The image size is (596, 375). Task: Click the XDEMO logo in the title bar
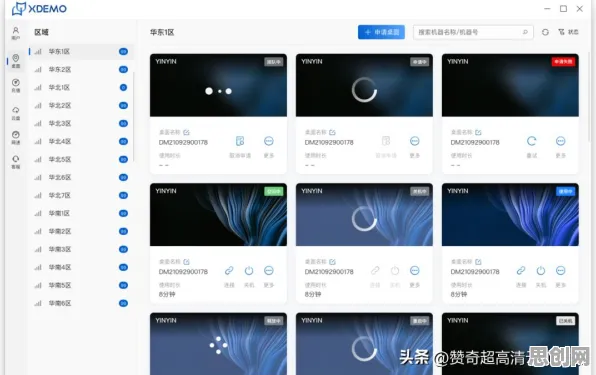point(39,8)
